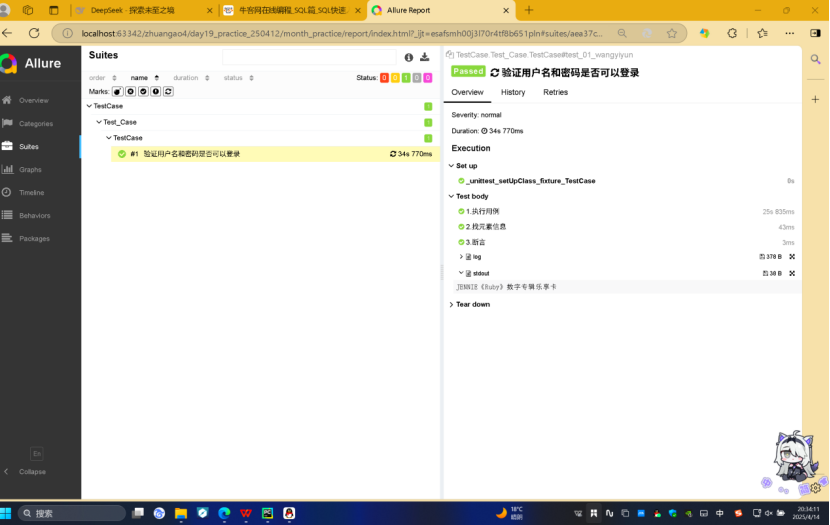
Task: Expand the Tear down section
Action: pyautogui.click(x=470, y=304)
